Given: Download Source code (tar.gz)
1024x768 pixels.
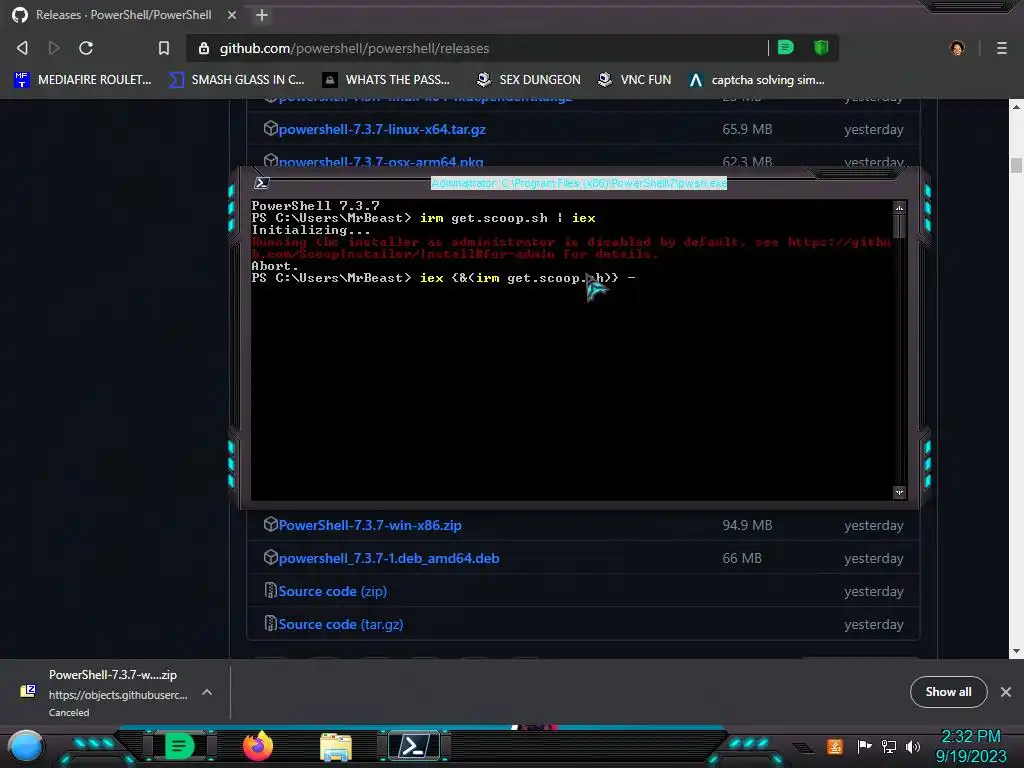Looking at the screenshot, I should (x=340, y=624).
